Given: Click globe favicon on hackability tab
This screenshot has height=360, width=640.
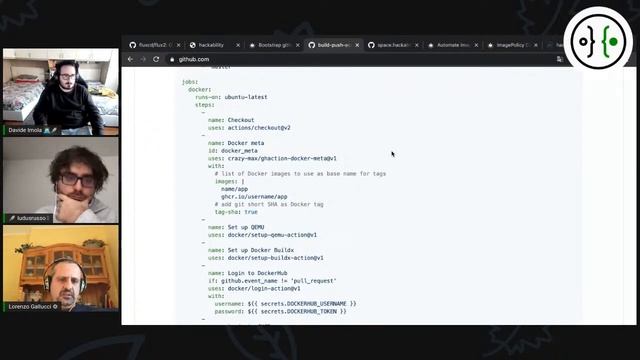Looking at the screenshot, I should tap(193, 45).
